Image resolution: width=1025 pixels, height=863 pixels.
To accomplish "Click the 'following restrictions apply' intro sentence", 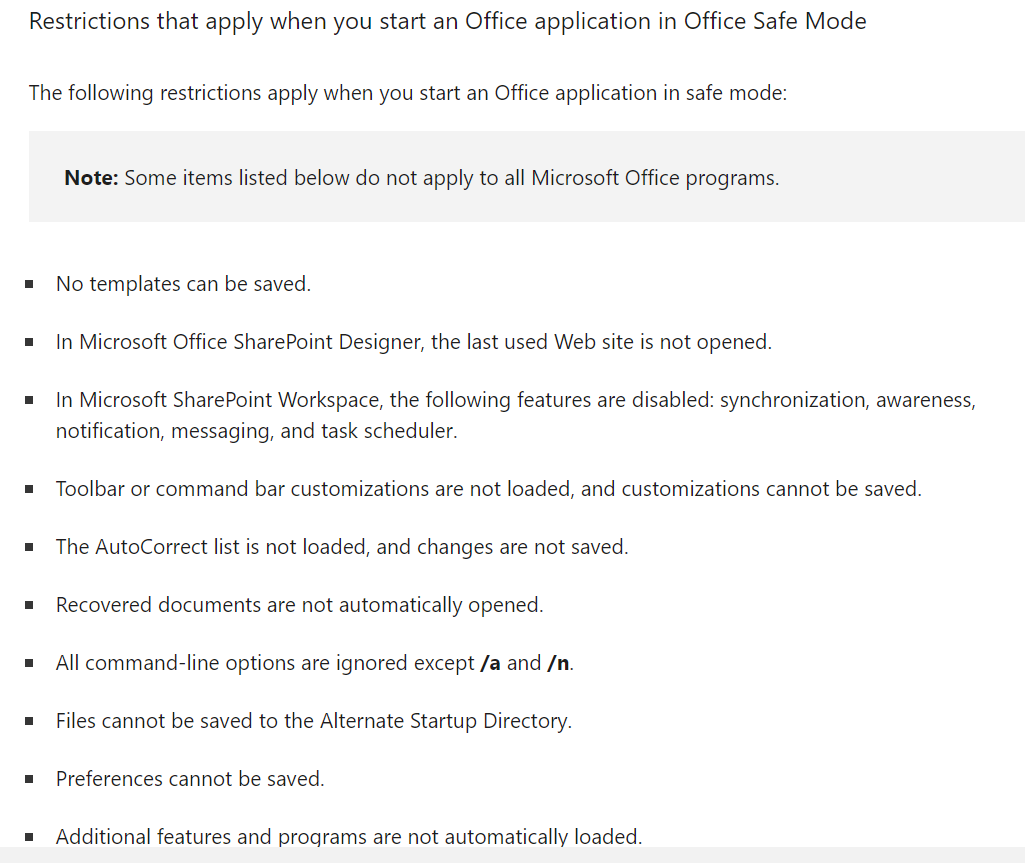I will click(408, 93).
